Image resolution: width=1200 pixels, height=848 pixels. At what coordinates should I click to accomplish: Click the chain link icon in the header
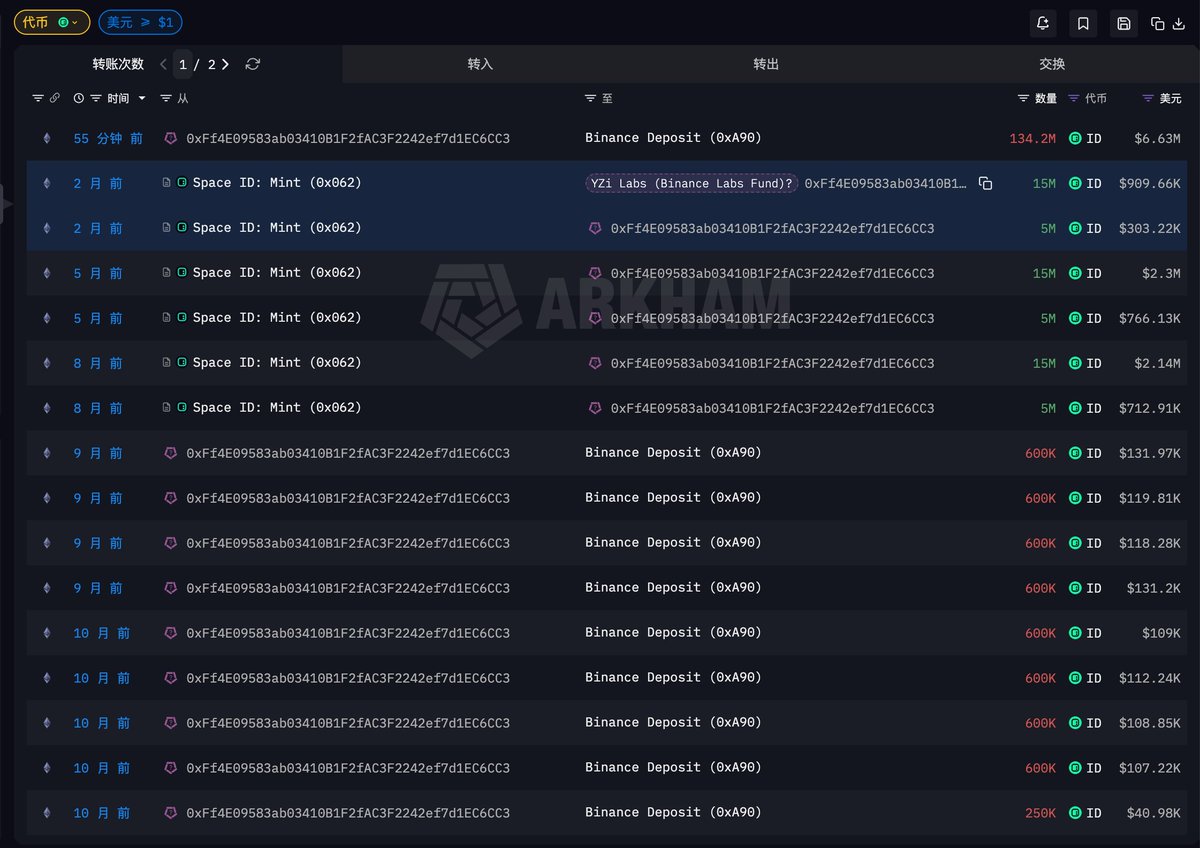coord(54,98)
